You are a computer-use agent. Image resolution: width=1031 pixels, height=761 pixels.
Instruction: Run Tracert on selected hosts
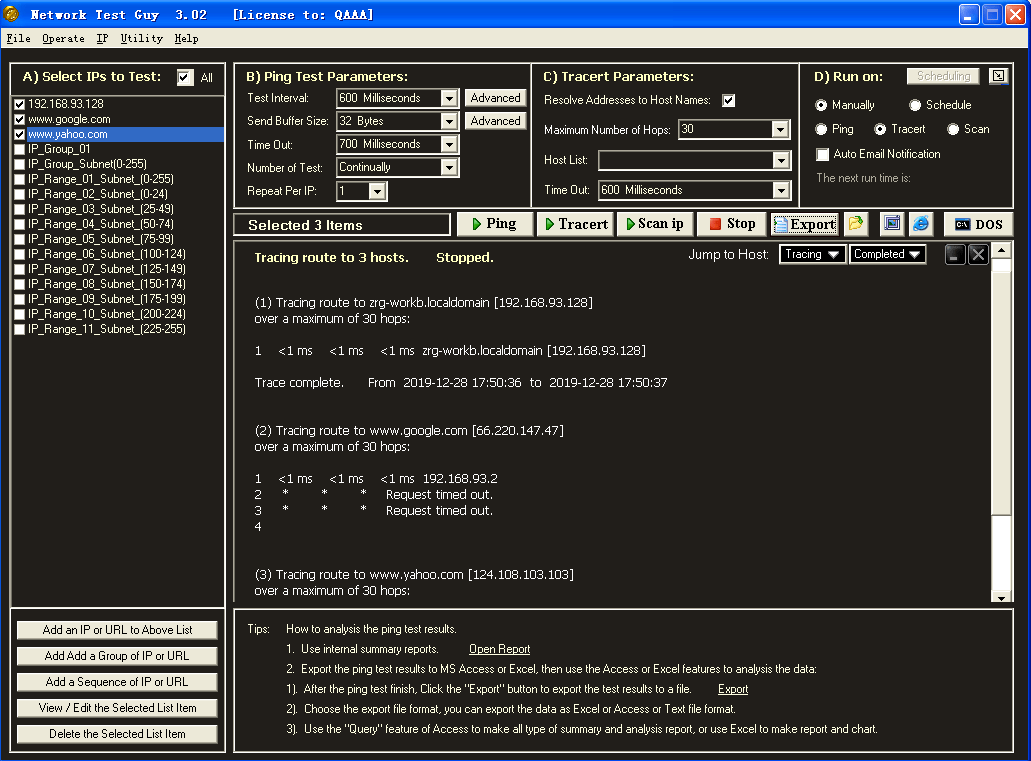576,224
